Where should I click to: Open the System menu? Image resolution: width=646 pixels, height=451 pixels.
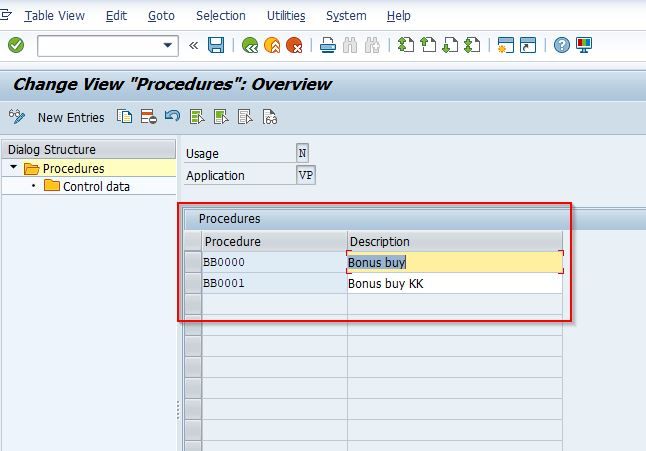coord(346,16)
